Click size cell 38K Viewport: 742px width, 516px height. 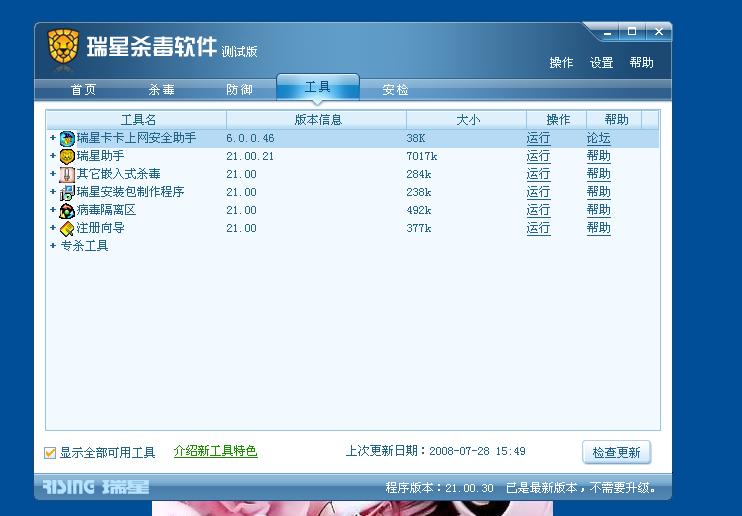(x=416, y=138)
